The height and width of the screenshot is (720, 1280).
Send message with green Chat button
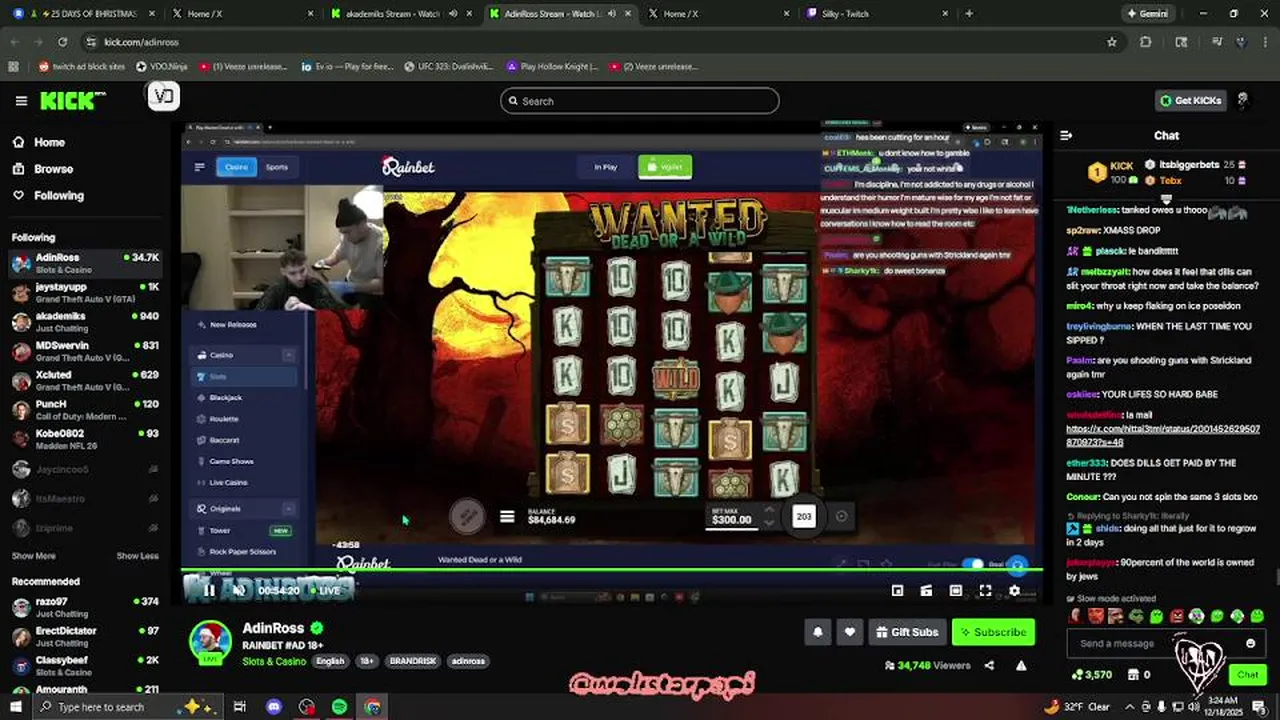coord(1247,675)
